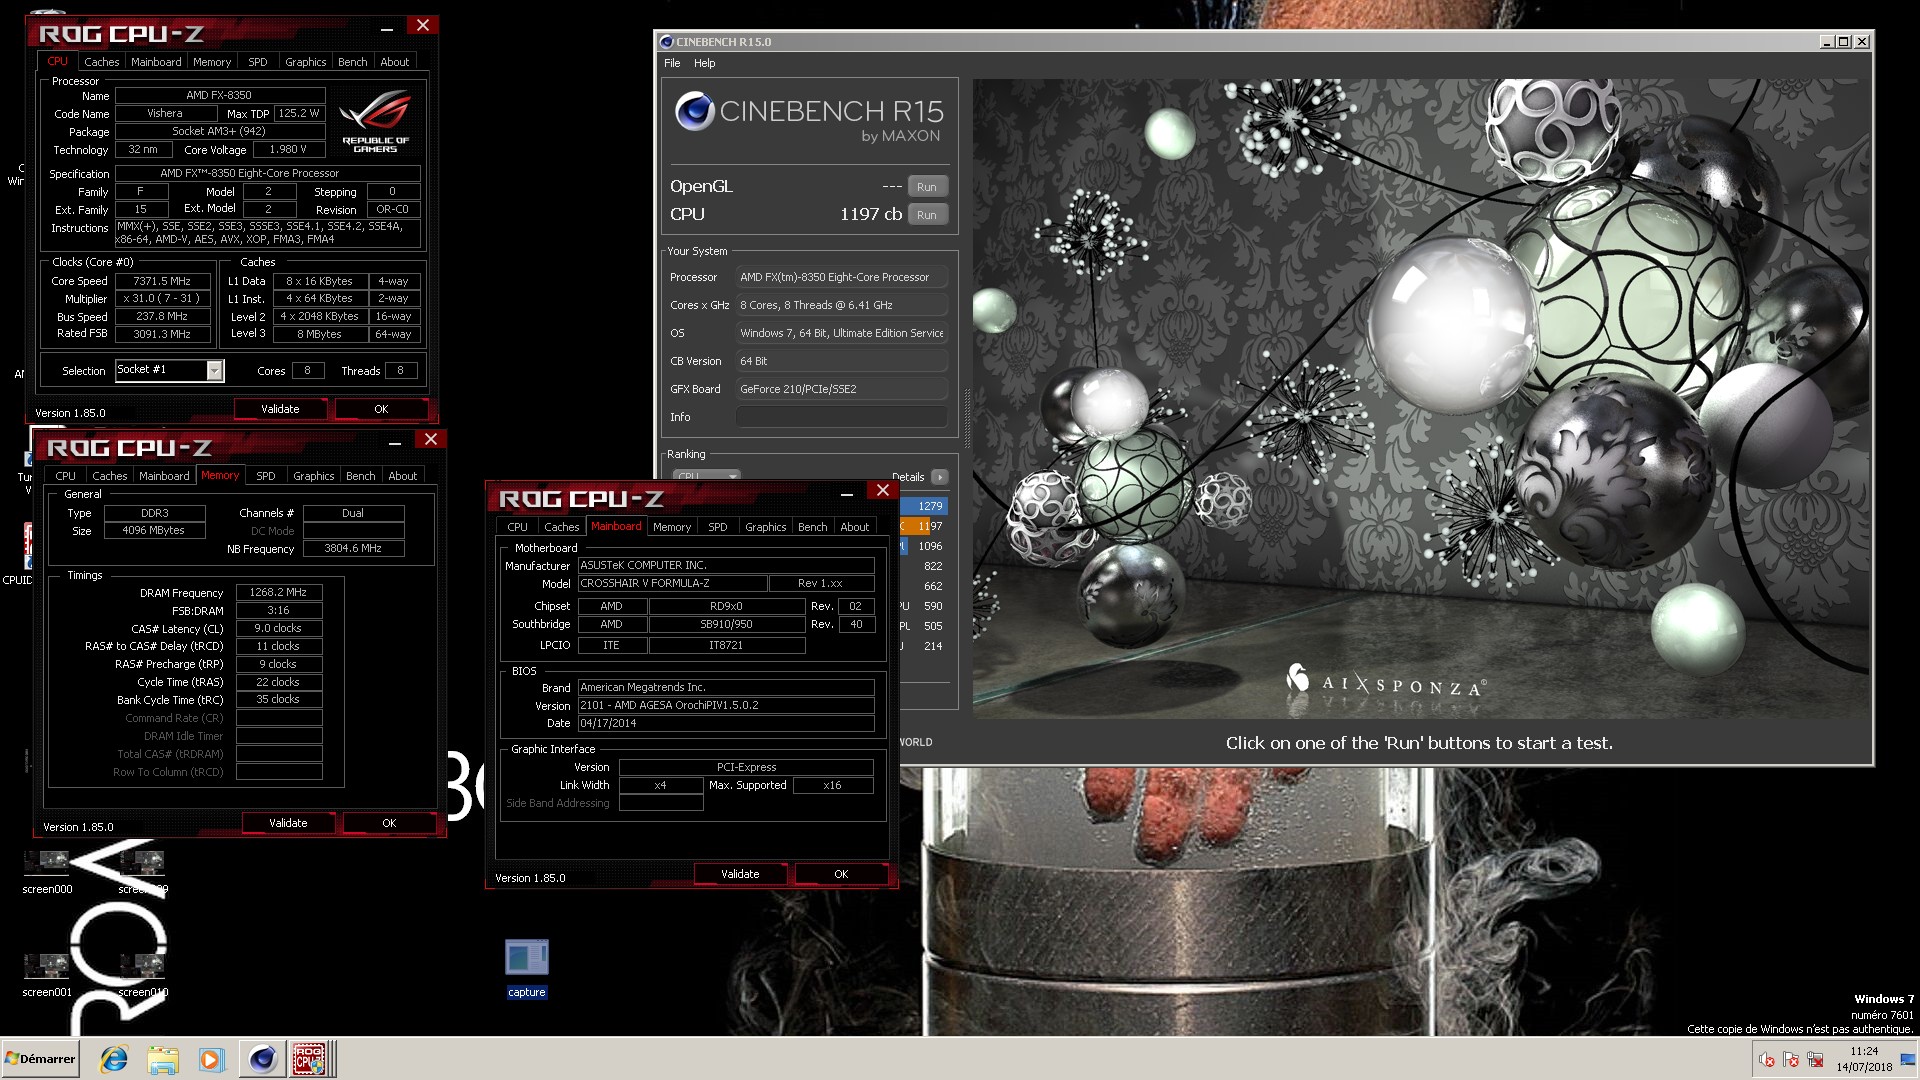Open Graphics tab in Mainboard CPU-Z window
Screen dimensions: 1920x1080
click(x=765, y=527)
